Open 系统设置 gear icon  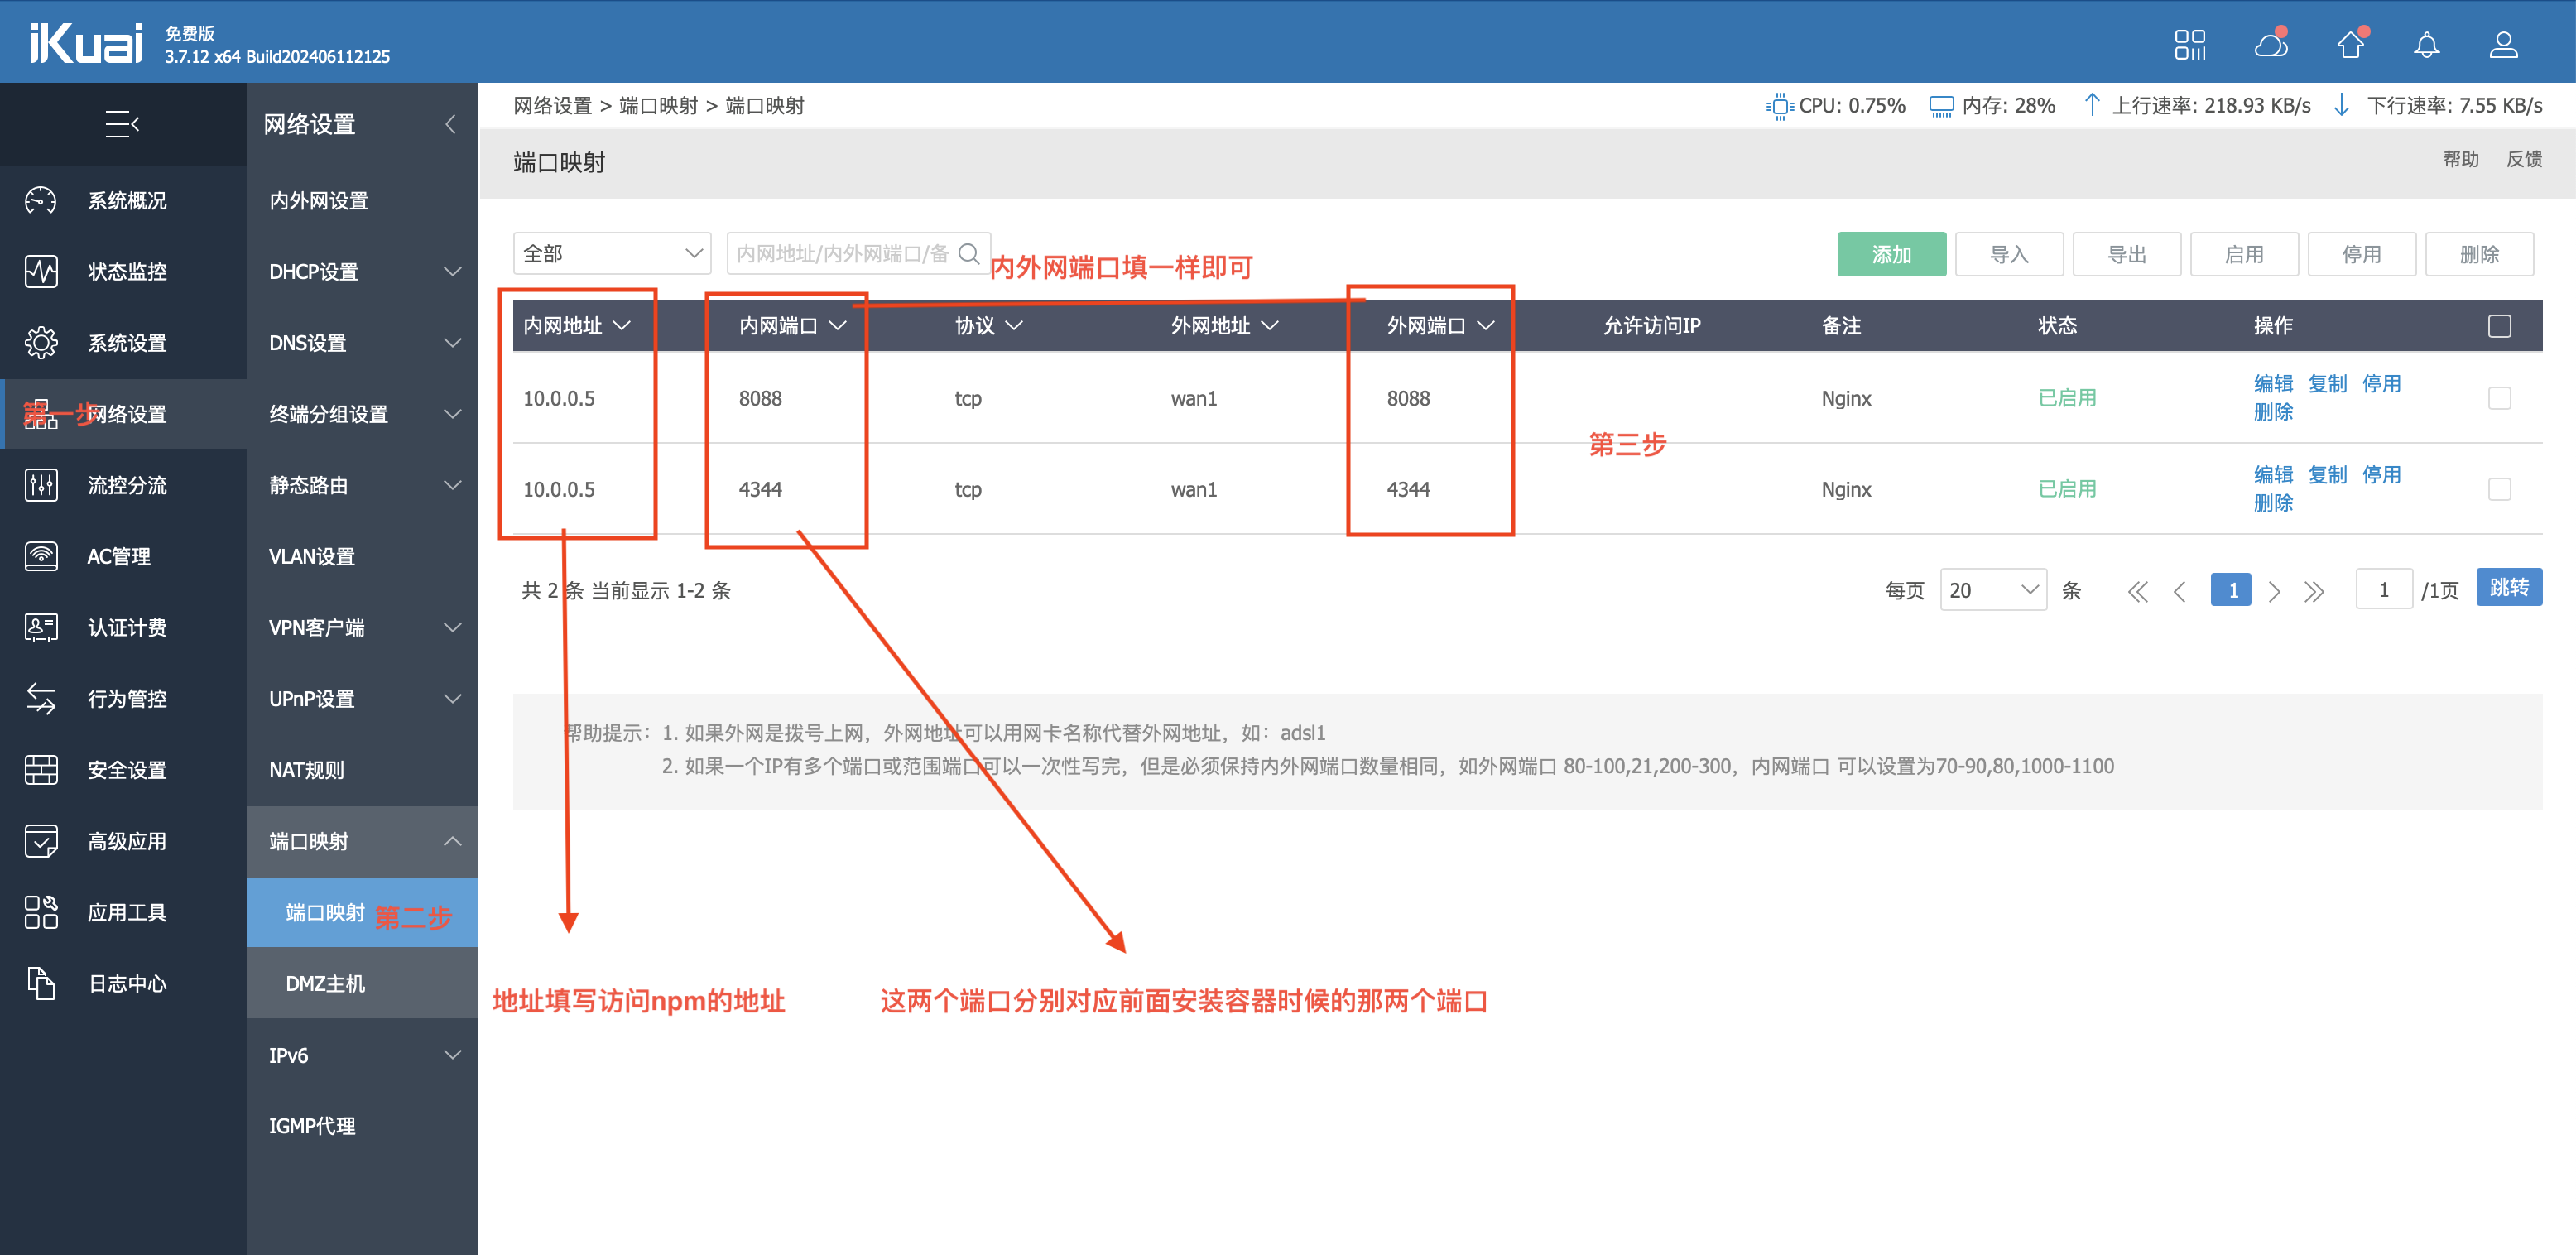[x=41, y=342]
